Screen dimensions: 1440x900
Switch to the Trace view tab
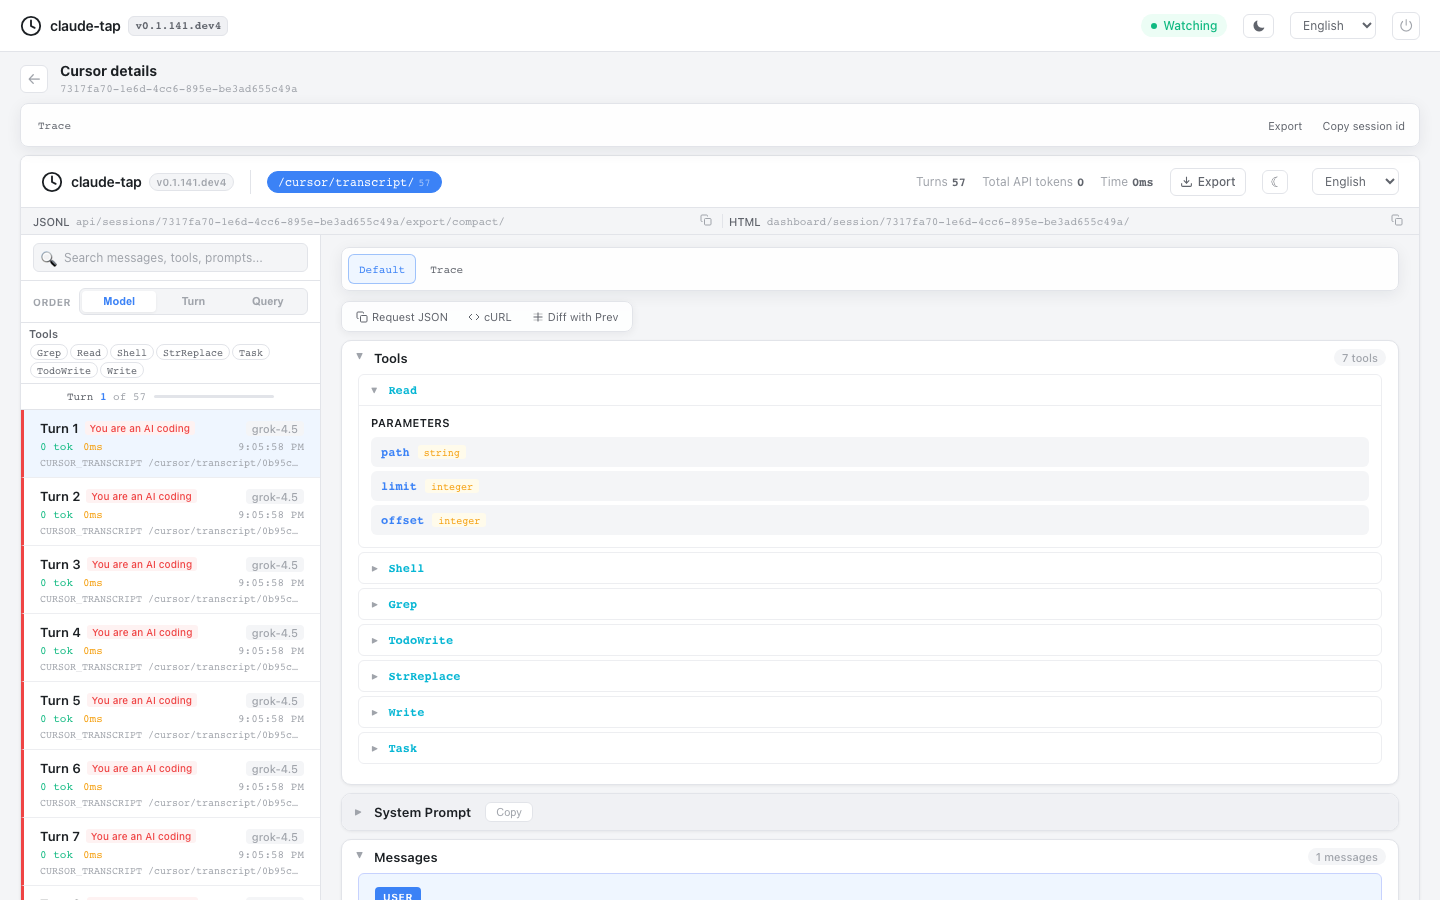click(x=446, y=270)
